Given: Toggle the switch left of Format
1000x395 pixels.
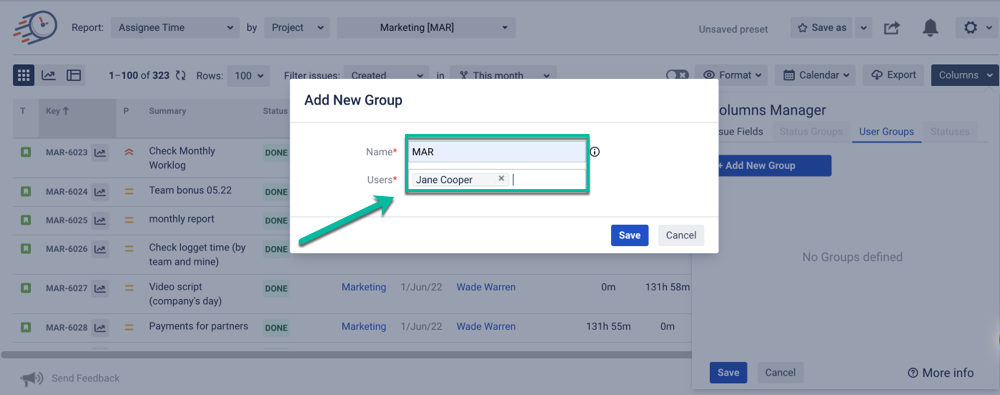Looking at the screenshot, I should [677, 75].
